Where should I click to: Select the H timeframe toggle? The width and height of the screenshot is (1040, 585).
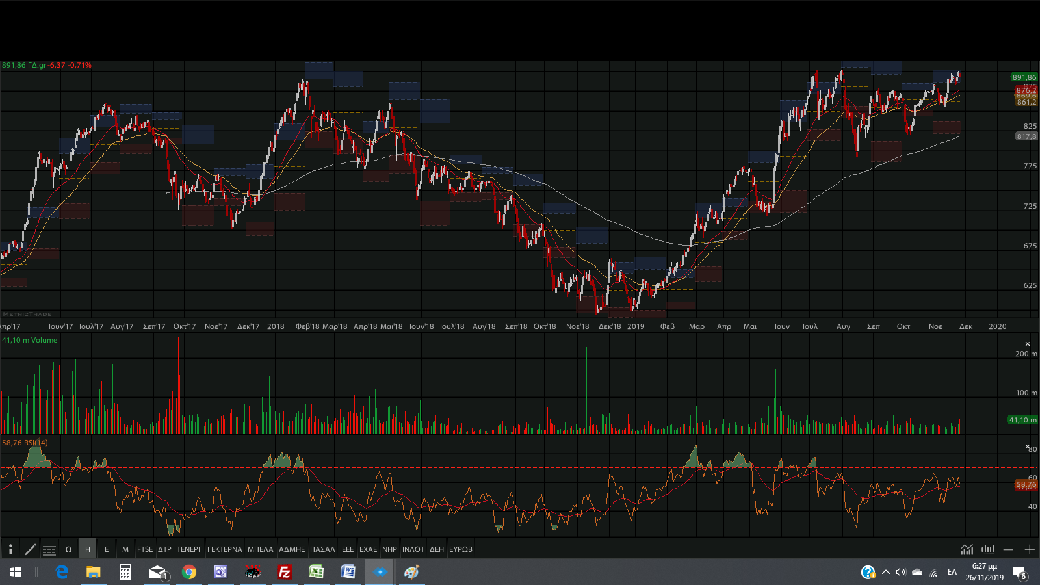(88, 549)
